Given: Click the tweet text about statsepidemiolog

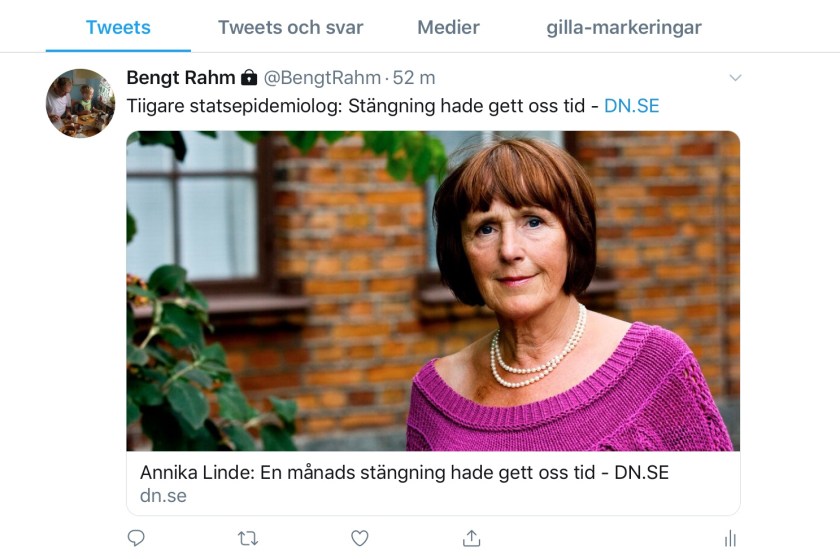Looking at the screenshot, I should (360, 106).
